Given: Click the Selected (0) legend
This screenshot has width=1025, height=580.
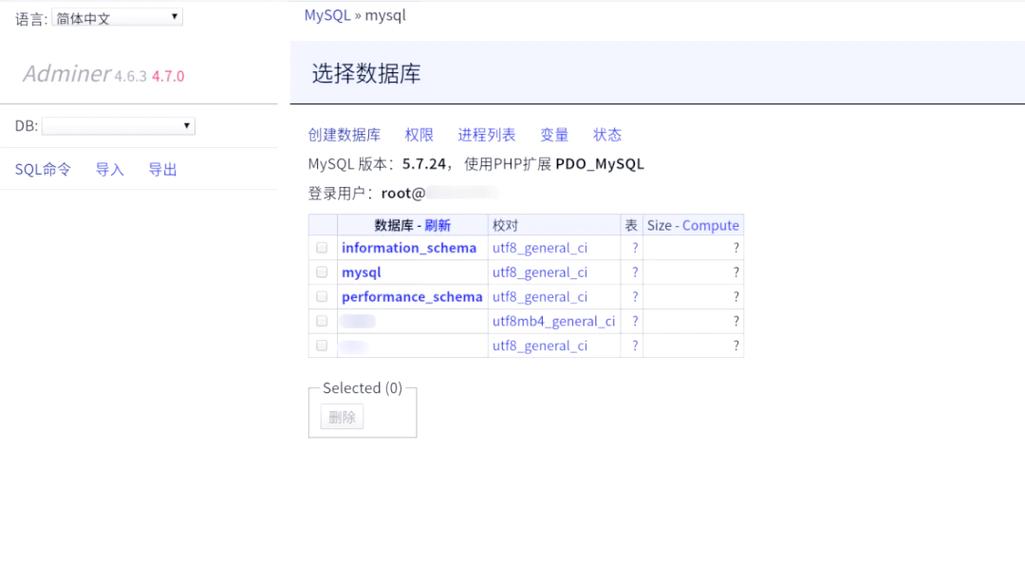Looking at the screenshot, I should [x=362, y=388].
